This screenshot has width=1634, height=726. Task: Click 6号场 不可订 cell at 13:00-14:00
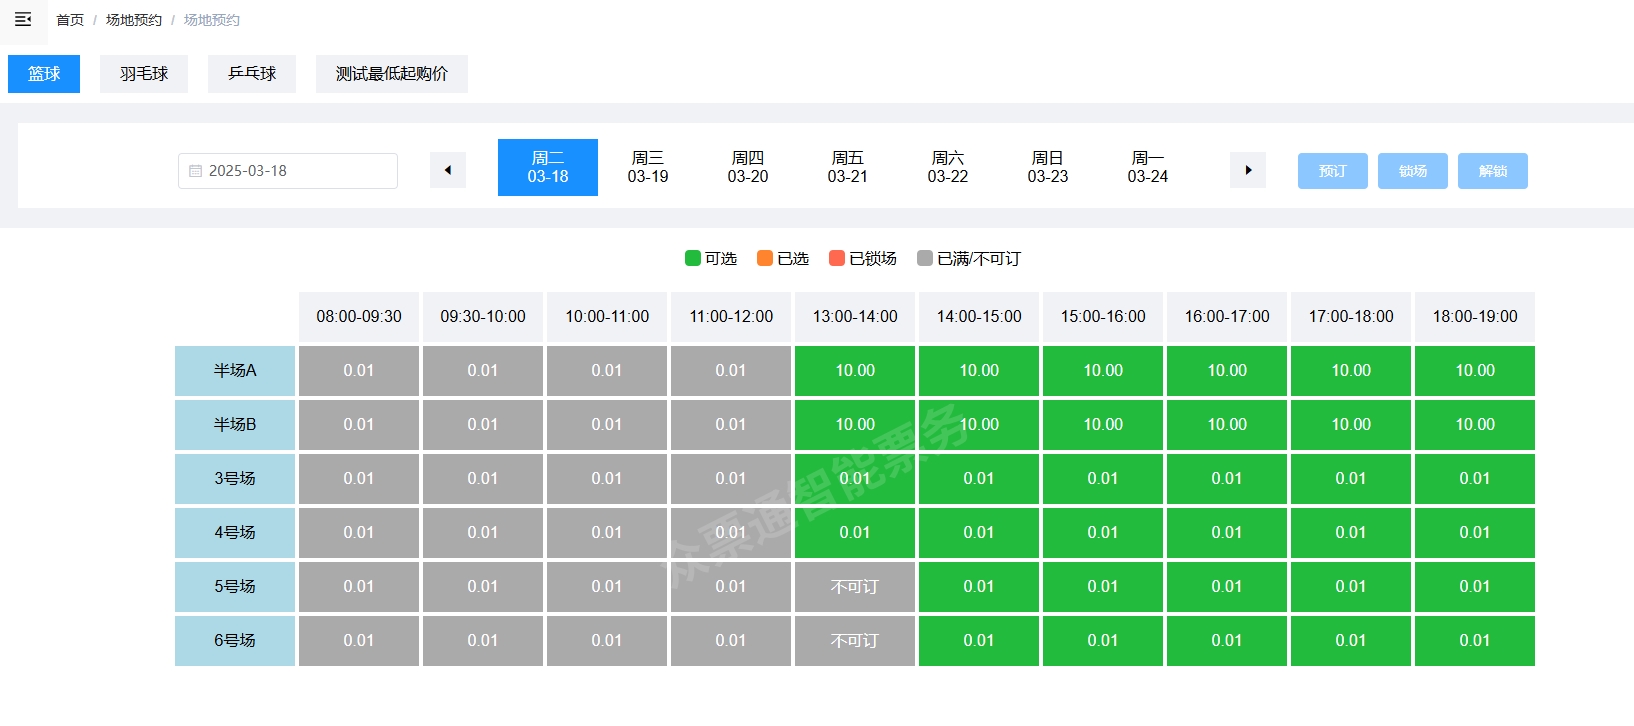pos(855,641)
